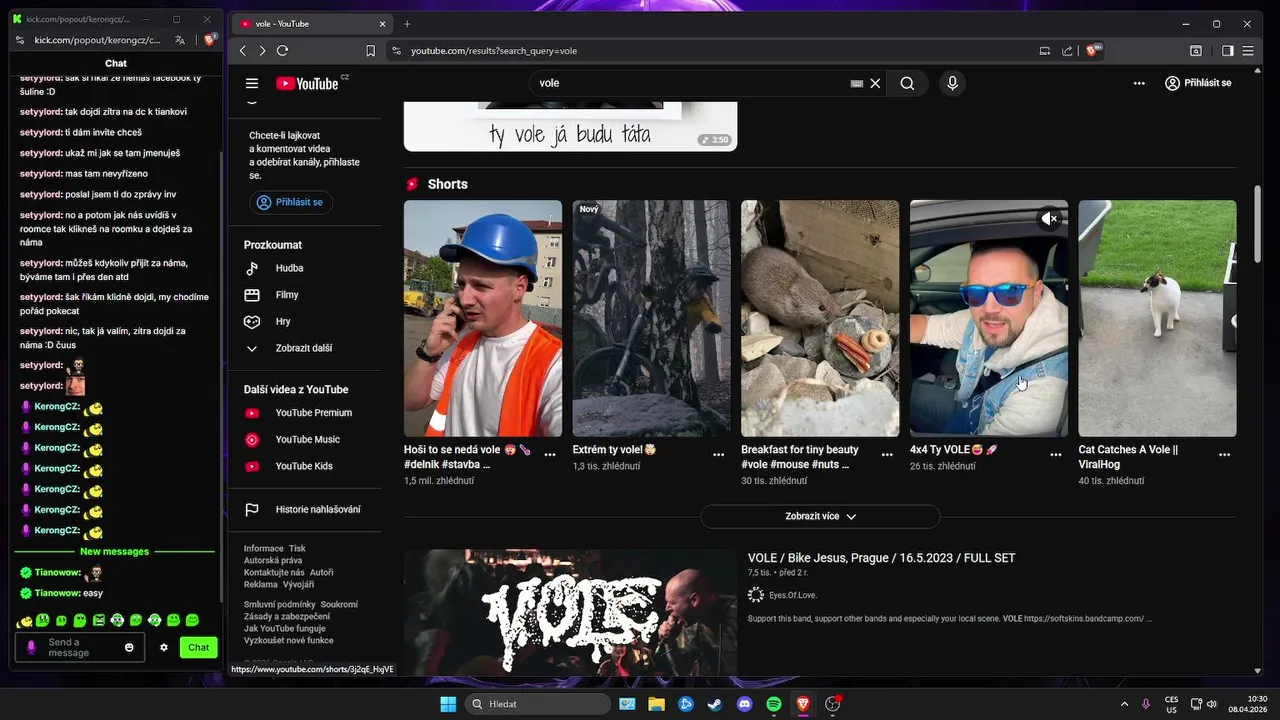The height and width of the screenshot is (720, 1280).
Task: Click Send a message field in Kick chat
Action: click(80, 648)
